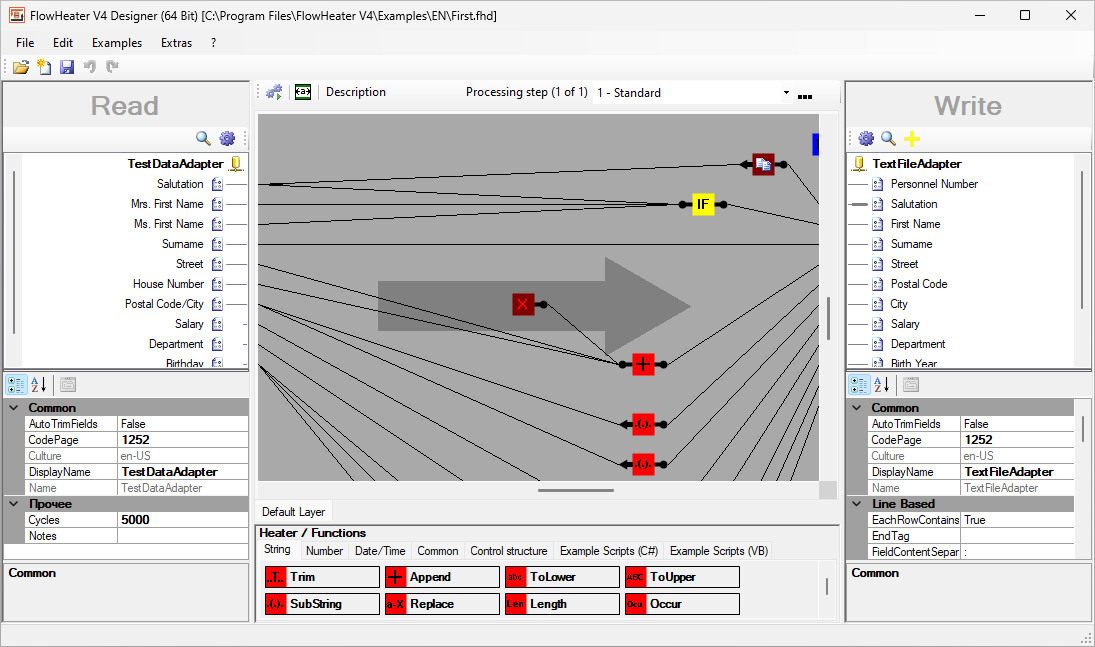This screenshot has height=647, width=1095.
Task: Collapse Common category in Write properties
Action: tap(856, 407)
